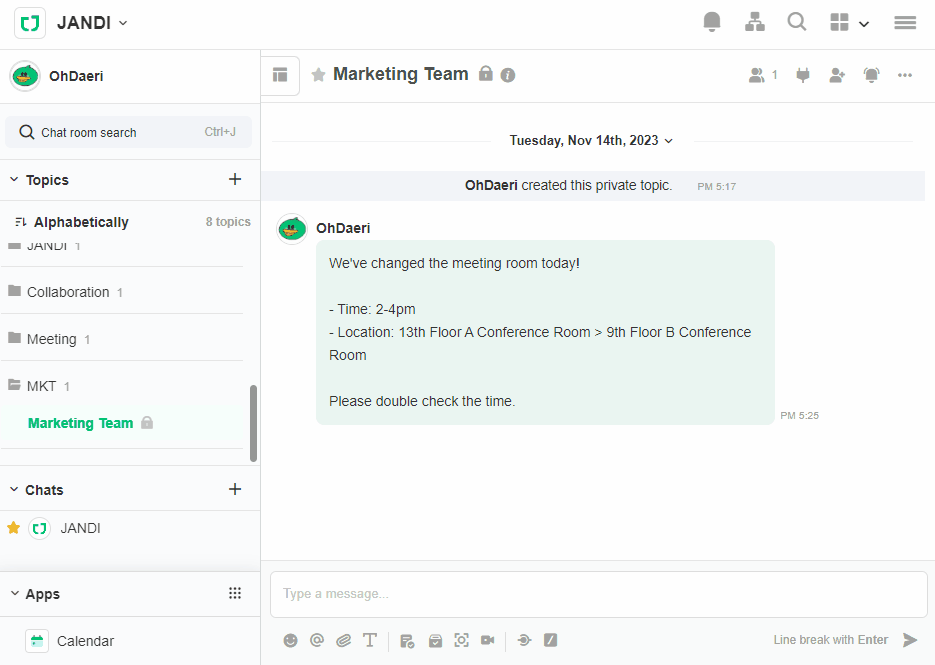This screenshot has height=665, width=935.
Task: Open the Collaboration folder
Action: point(68,292)
